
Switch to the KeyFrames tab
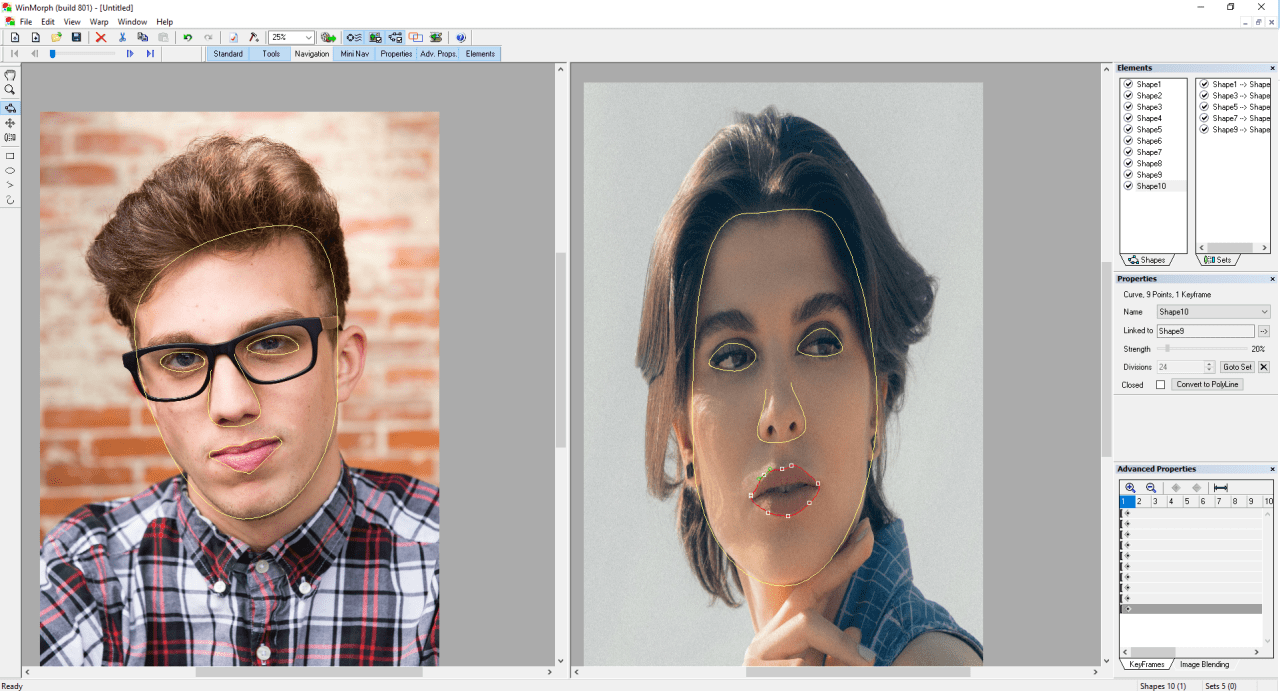(1146, 664)
